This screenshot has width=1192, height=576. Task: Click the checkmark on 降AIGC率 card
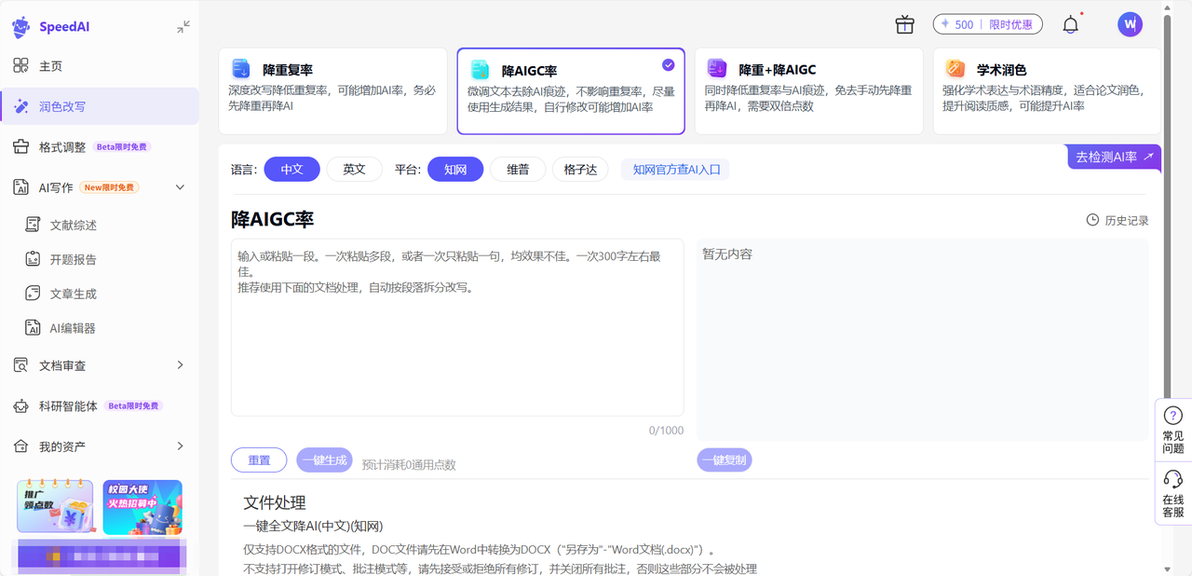(668, 65)
